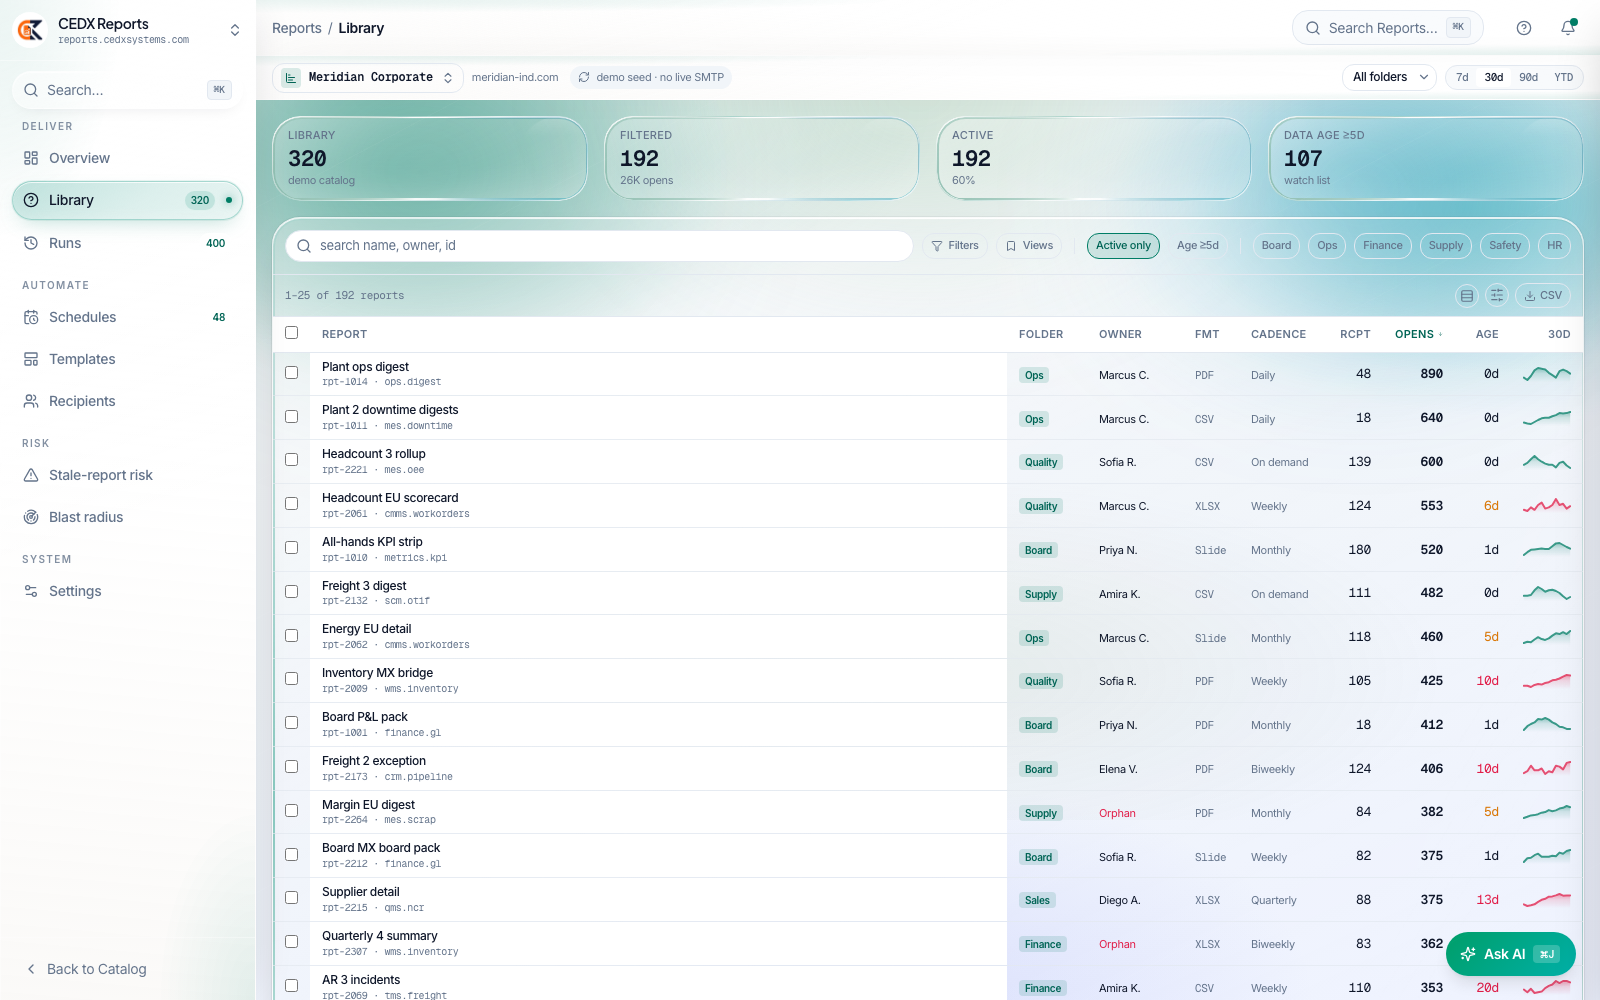Sort by RCPT column header
This screenshot has height=1000, width=1600.
[x=1355, y=334]
